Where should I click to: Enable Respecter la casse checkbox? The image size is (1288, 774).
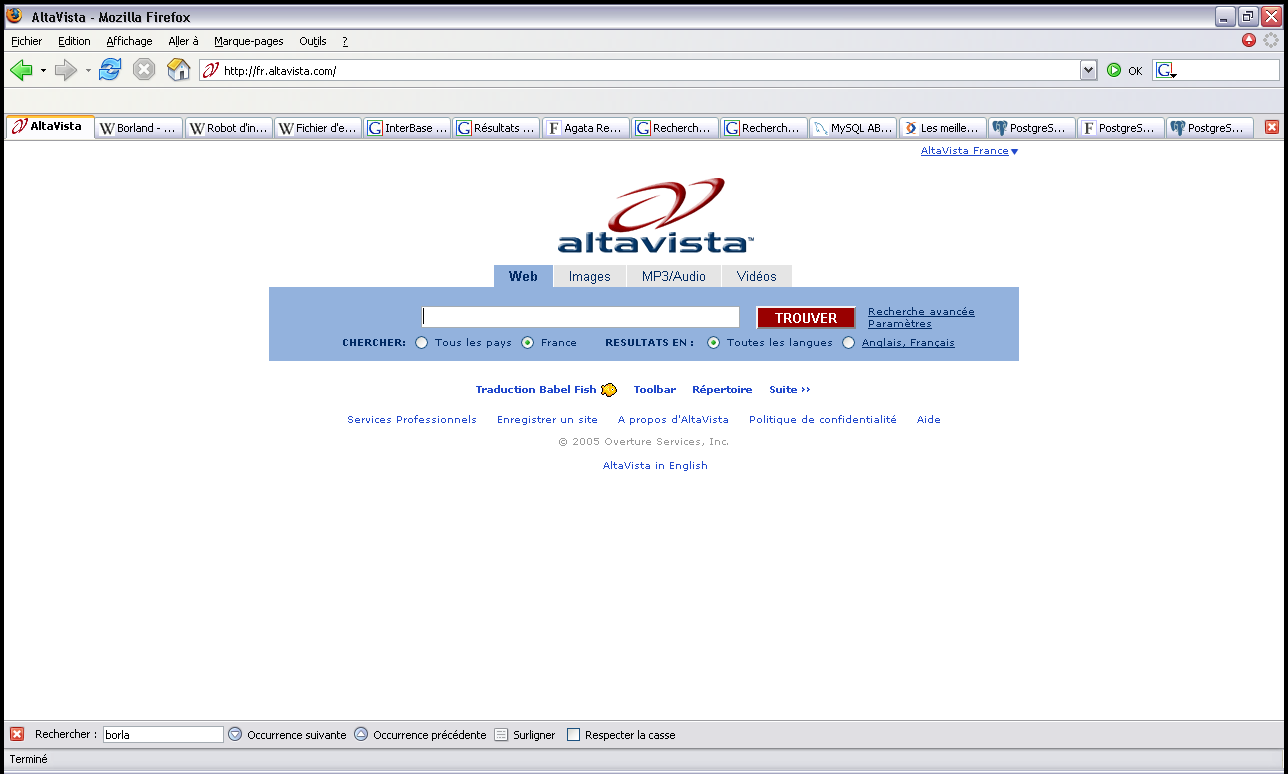(573, 735)
